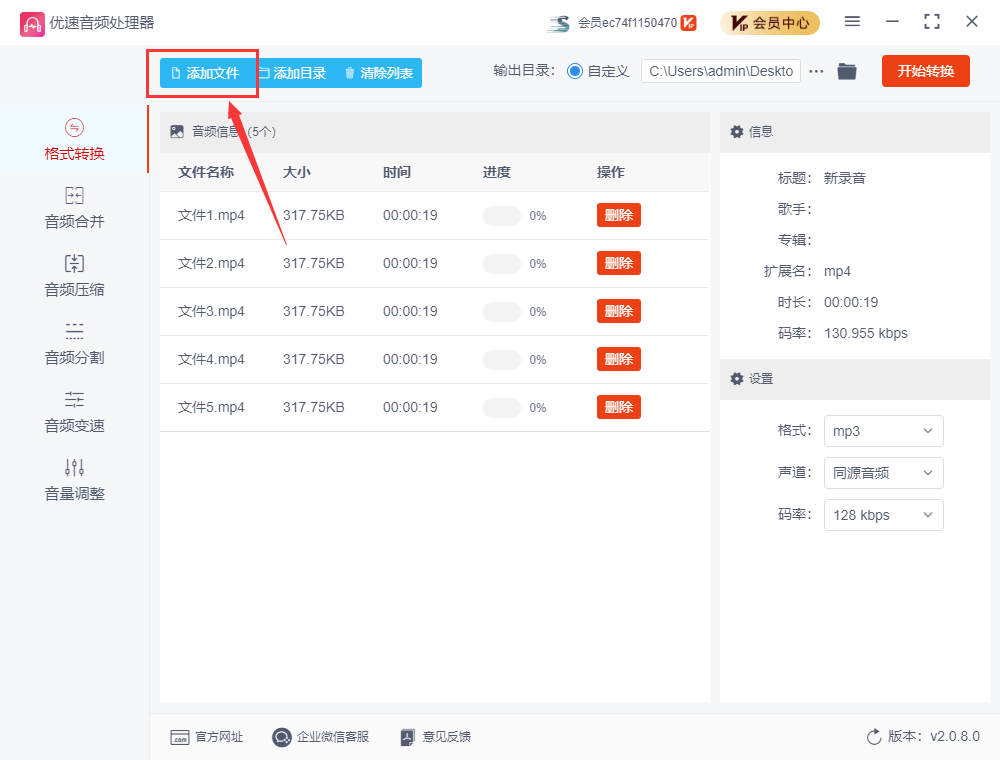Select the 文件3.mp4 file name
Screen dimensions: 1000x760
click(210, 311)
